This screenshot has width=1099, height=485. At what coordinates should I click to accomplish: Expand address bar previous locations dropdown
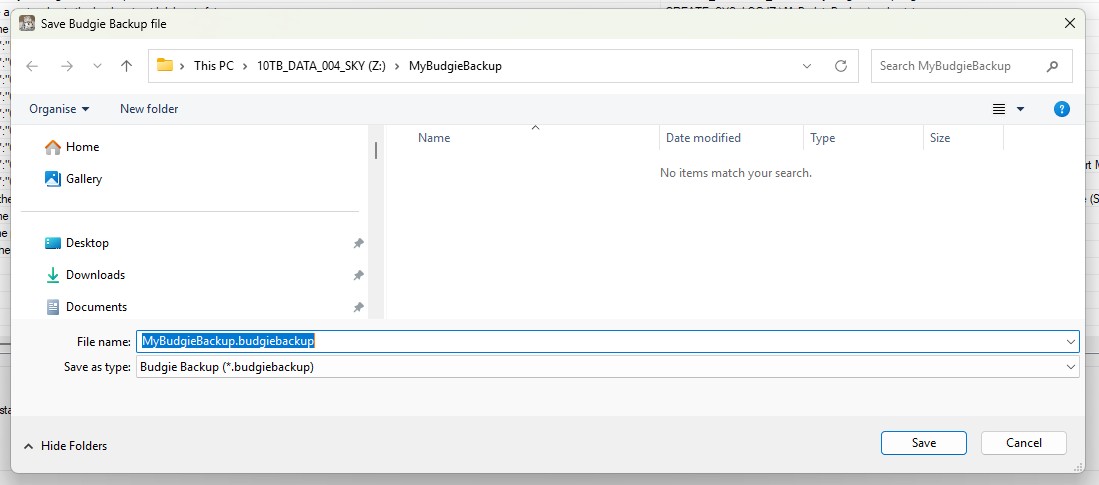[x=807, y=66]
